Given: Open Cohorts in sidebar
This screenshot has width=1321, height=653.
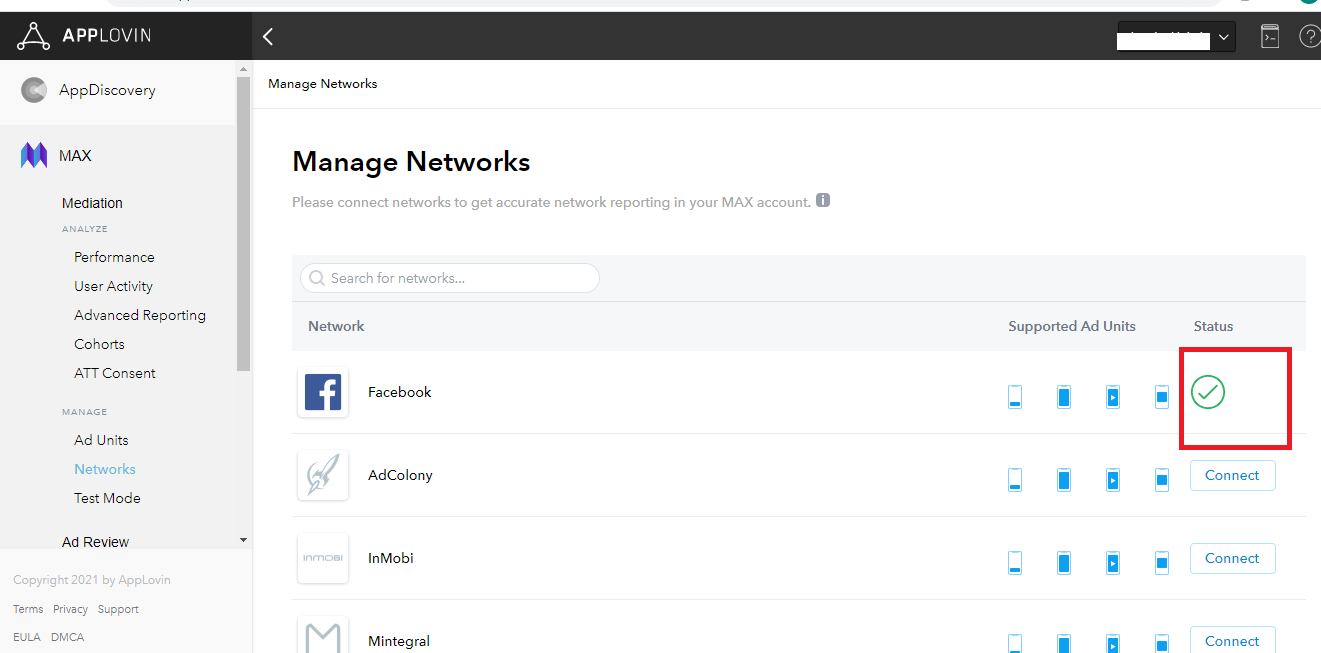Looking at the screenshot, I should [x=99, y=344].
